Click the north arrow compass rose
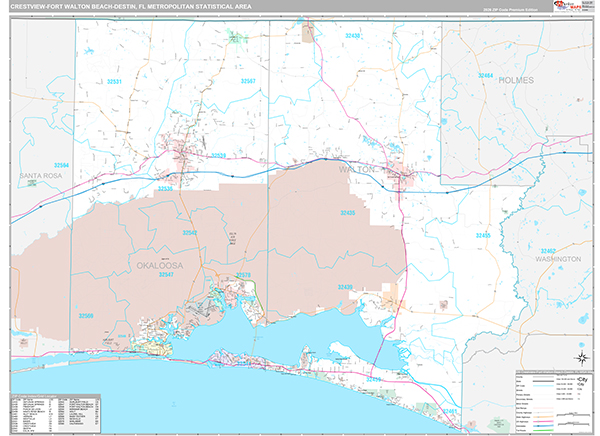Viewport: 600px width, 436px height. click(580, 358)
